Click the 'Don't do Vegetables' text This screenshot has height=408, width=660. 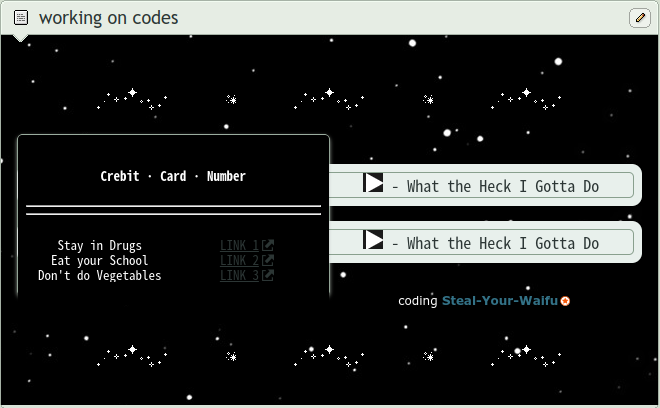[x=100, y=275]
